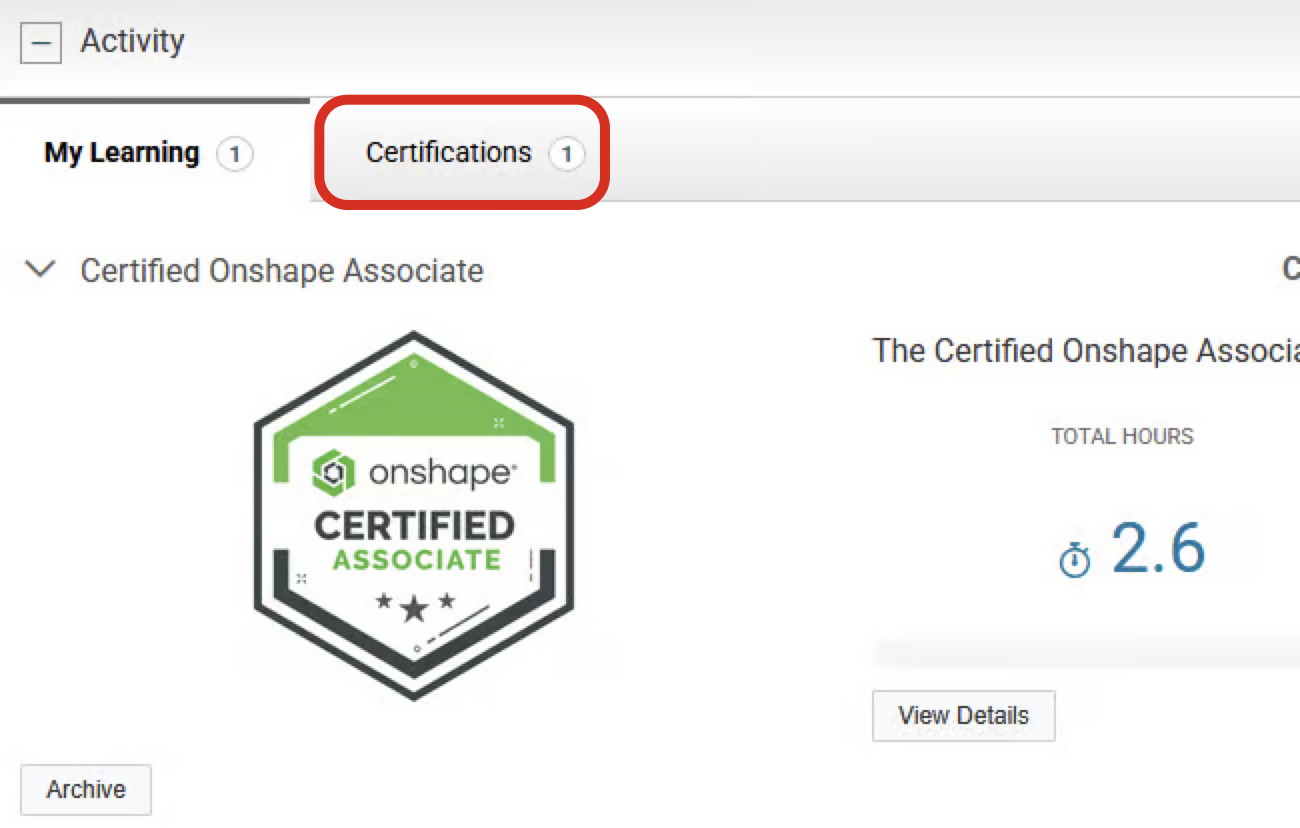Click the CERTIFIED text on badge
The height and width of the screenshot is (828, 1300).
pyautogui.click(x=414, y=525)
